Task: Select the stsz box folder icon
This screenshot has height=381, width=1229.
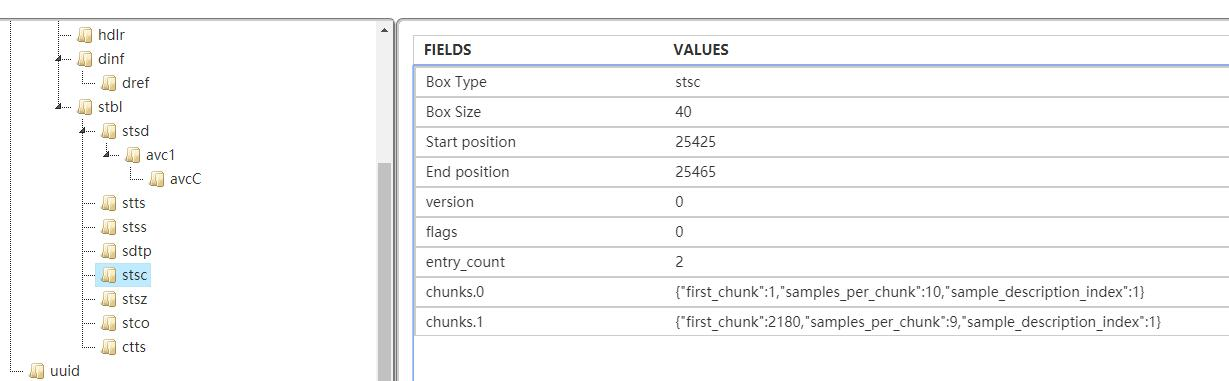Action: 109,299
